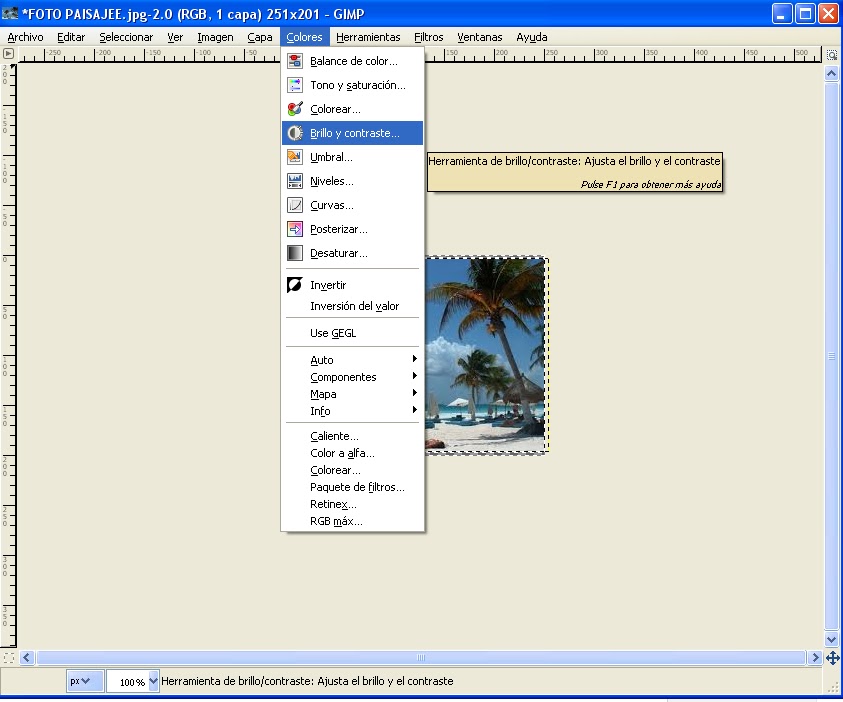Expand the Auto submenu
The image size is (843, 702).
tap(352, 360)
